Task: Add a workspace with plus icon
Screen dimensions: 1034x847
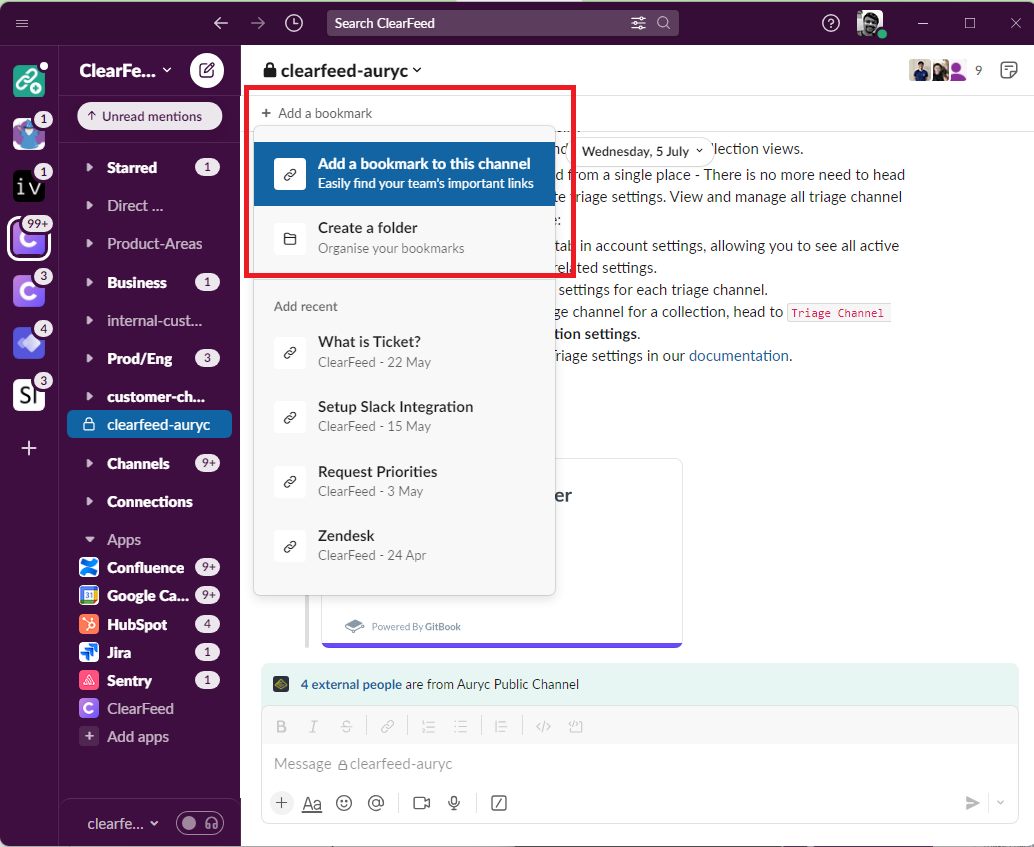Action: 29,449
